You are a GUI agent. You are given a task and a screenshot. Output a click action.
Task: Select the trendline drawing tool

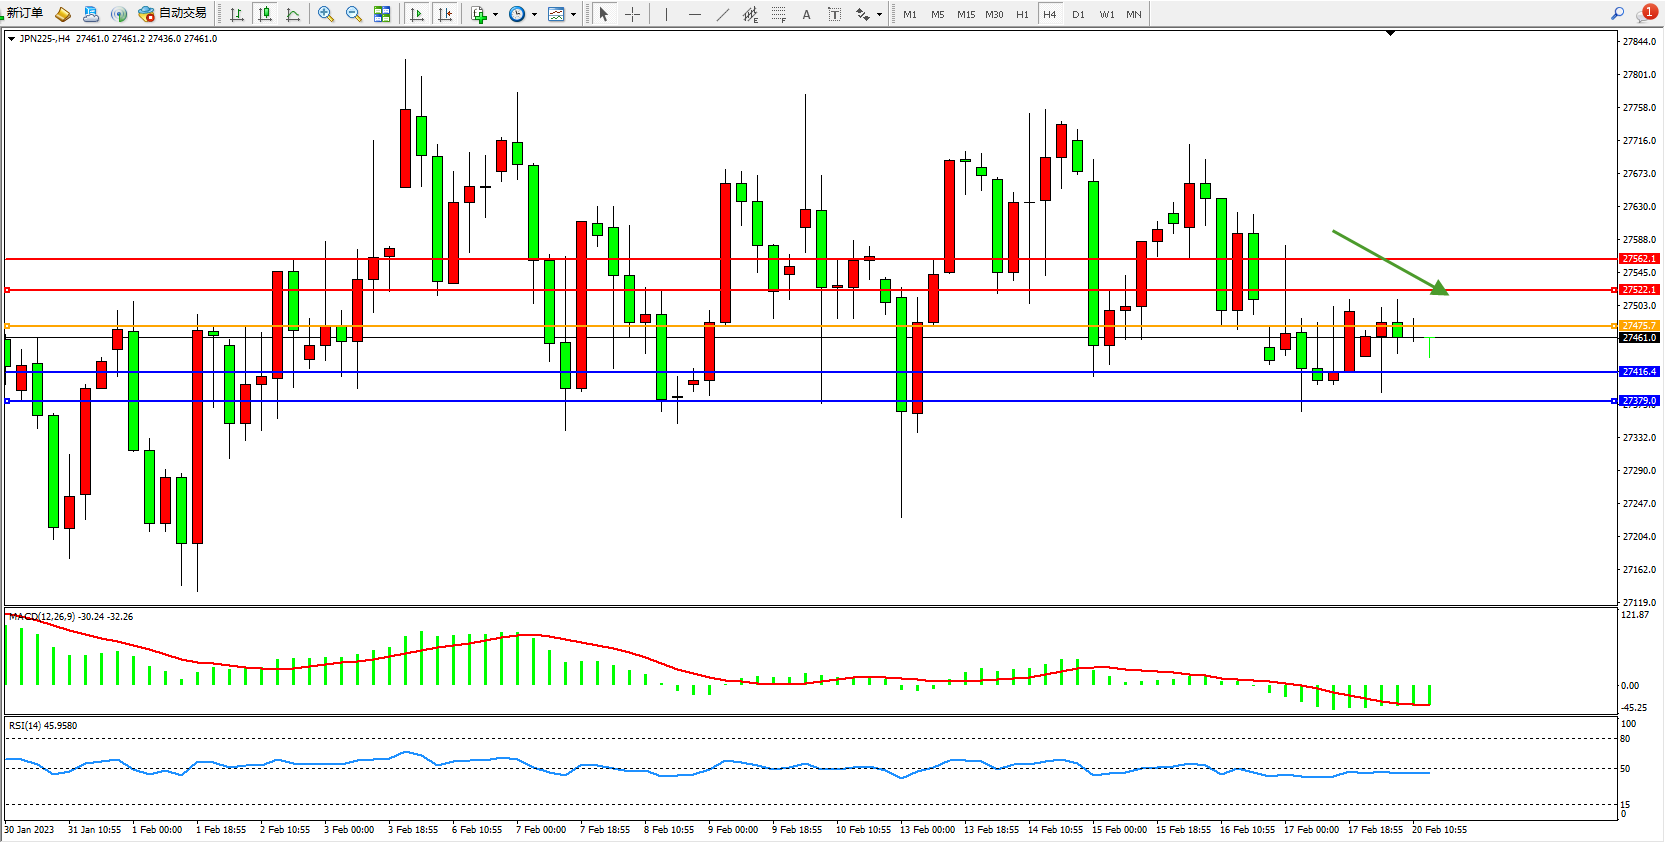pos(723,14)
